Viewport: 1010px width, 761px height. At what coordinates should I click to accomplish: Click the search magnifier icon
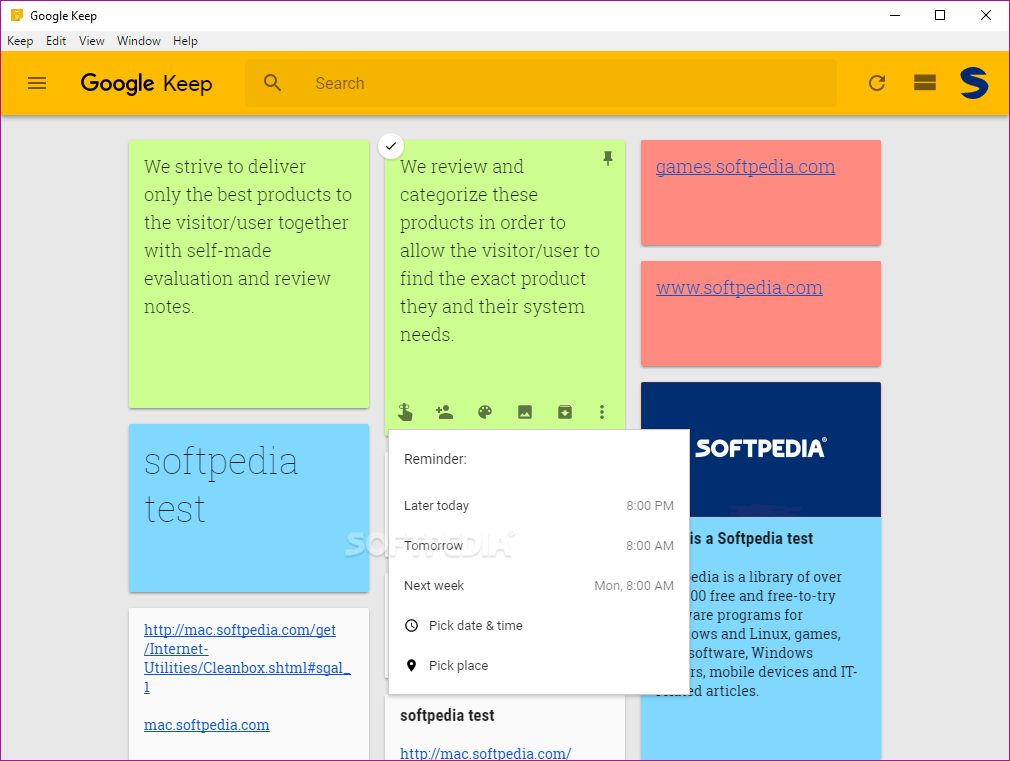(272, 83)
